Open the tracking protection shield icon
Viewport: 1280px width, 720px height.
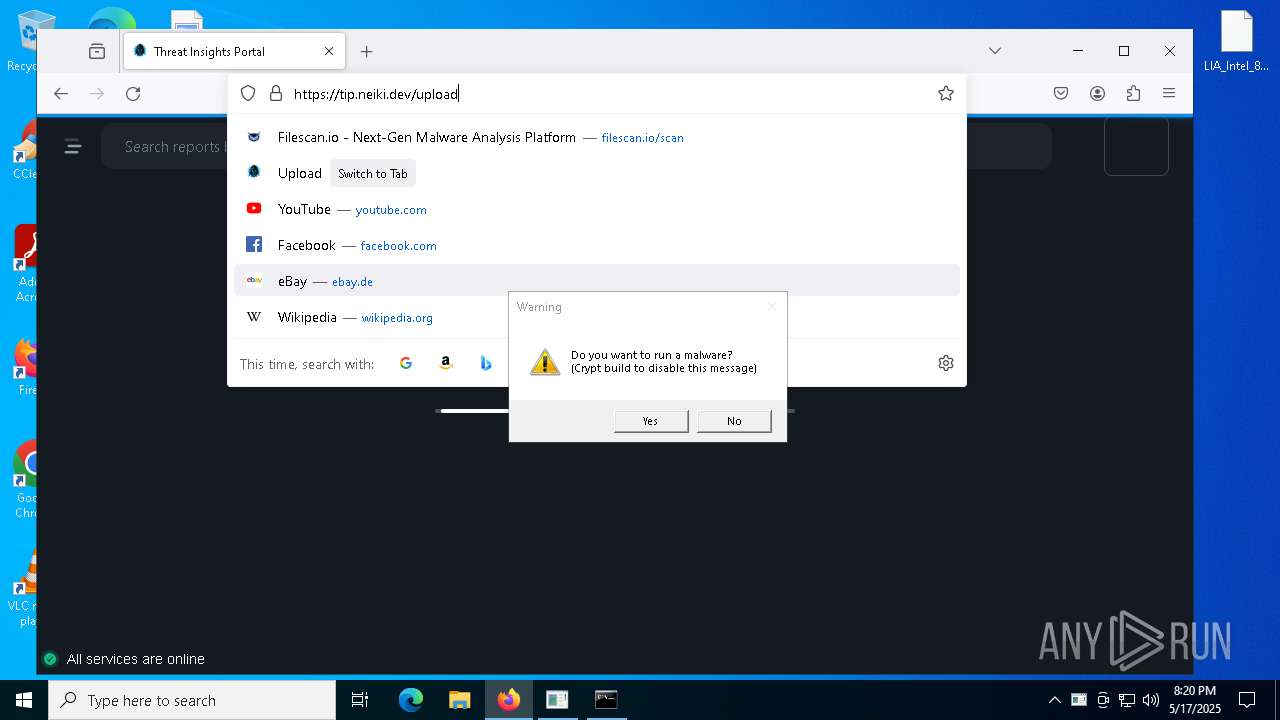point(248,94)
